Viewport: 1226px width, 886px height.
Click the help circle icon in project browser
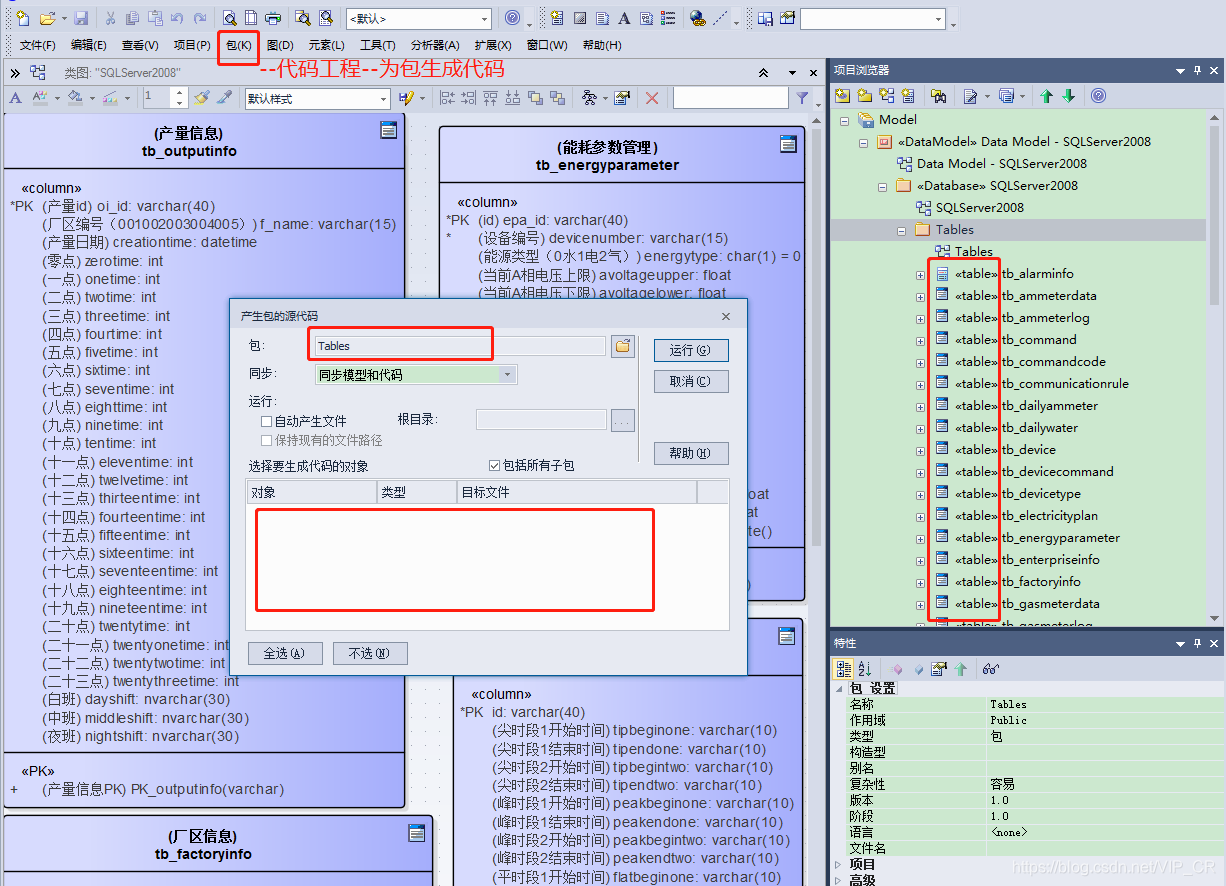tap(1098, 96)
